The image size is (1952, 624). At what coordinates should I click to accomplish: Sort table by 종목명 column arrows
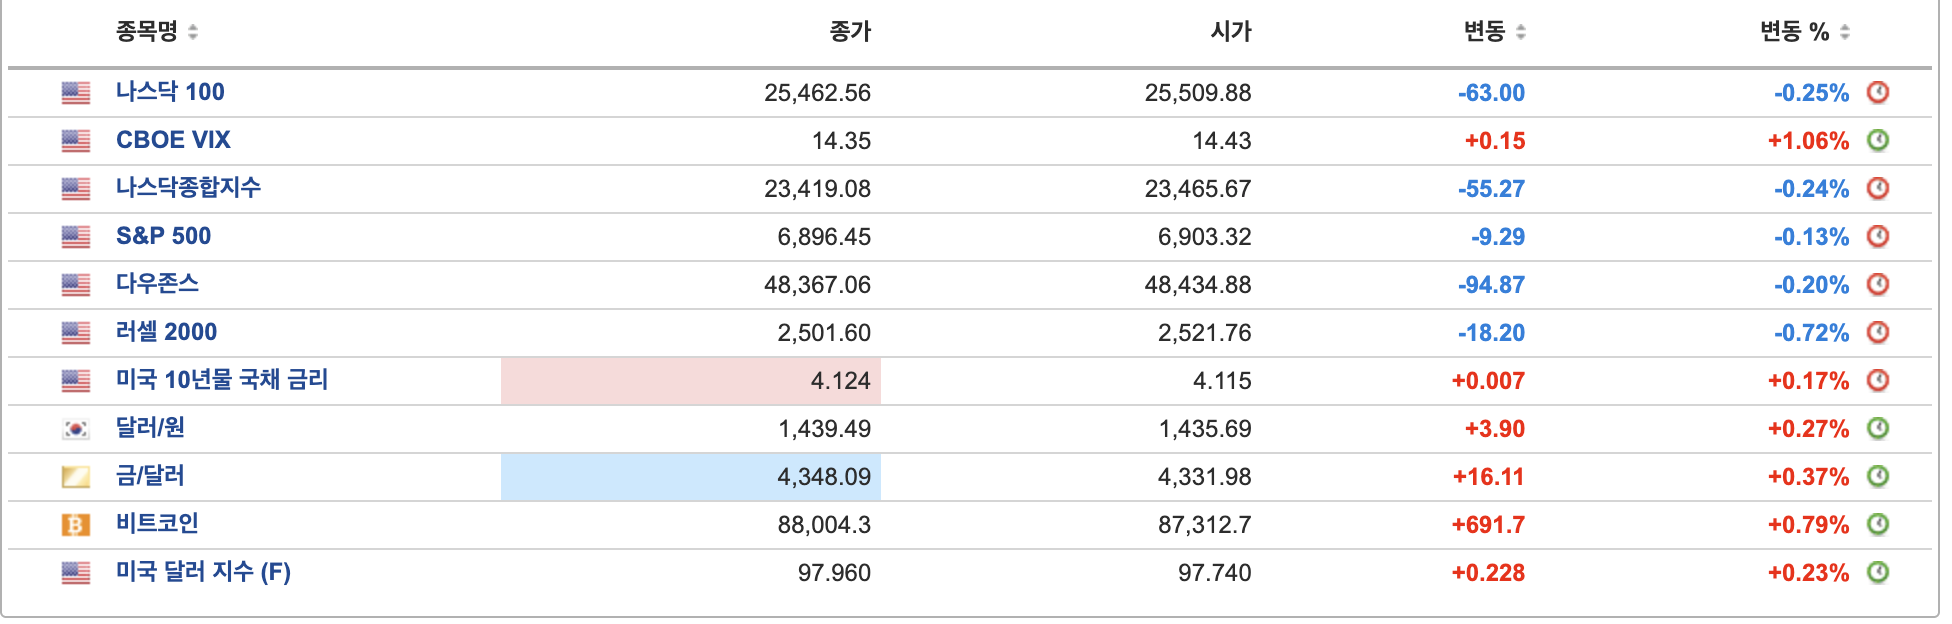coord(193,32)
